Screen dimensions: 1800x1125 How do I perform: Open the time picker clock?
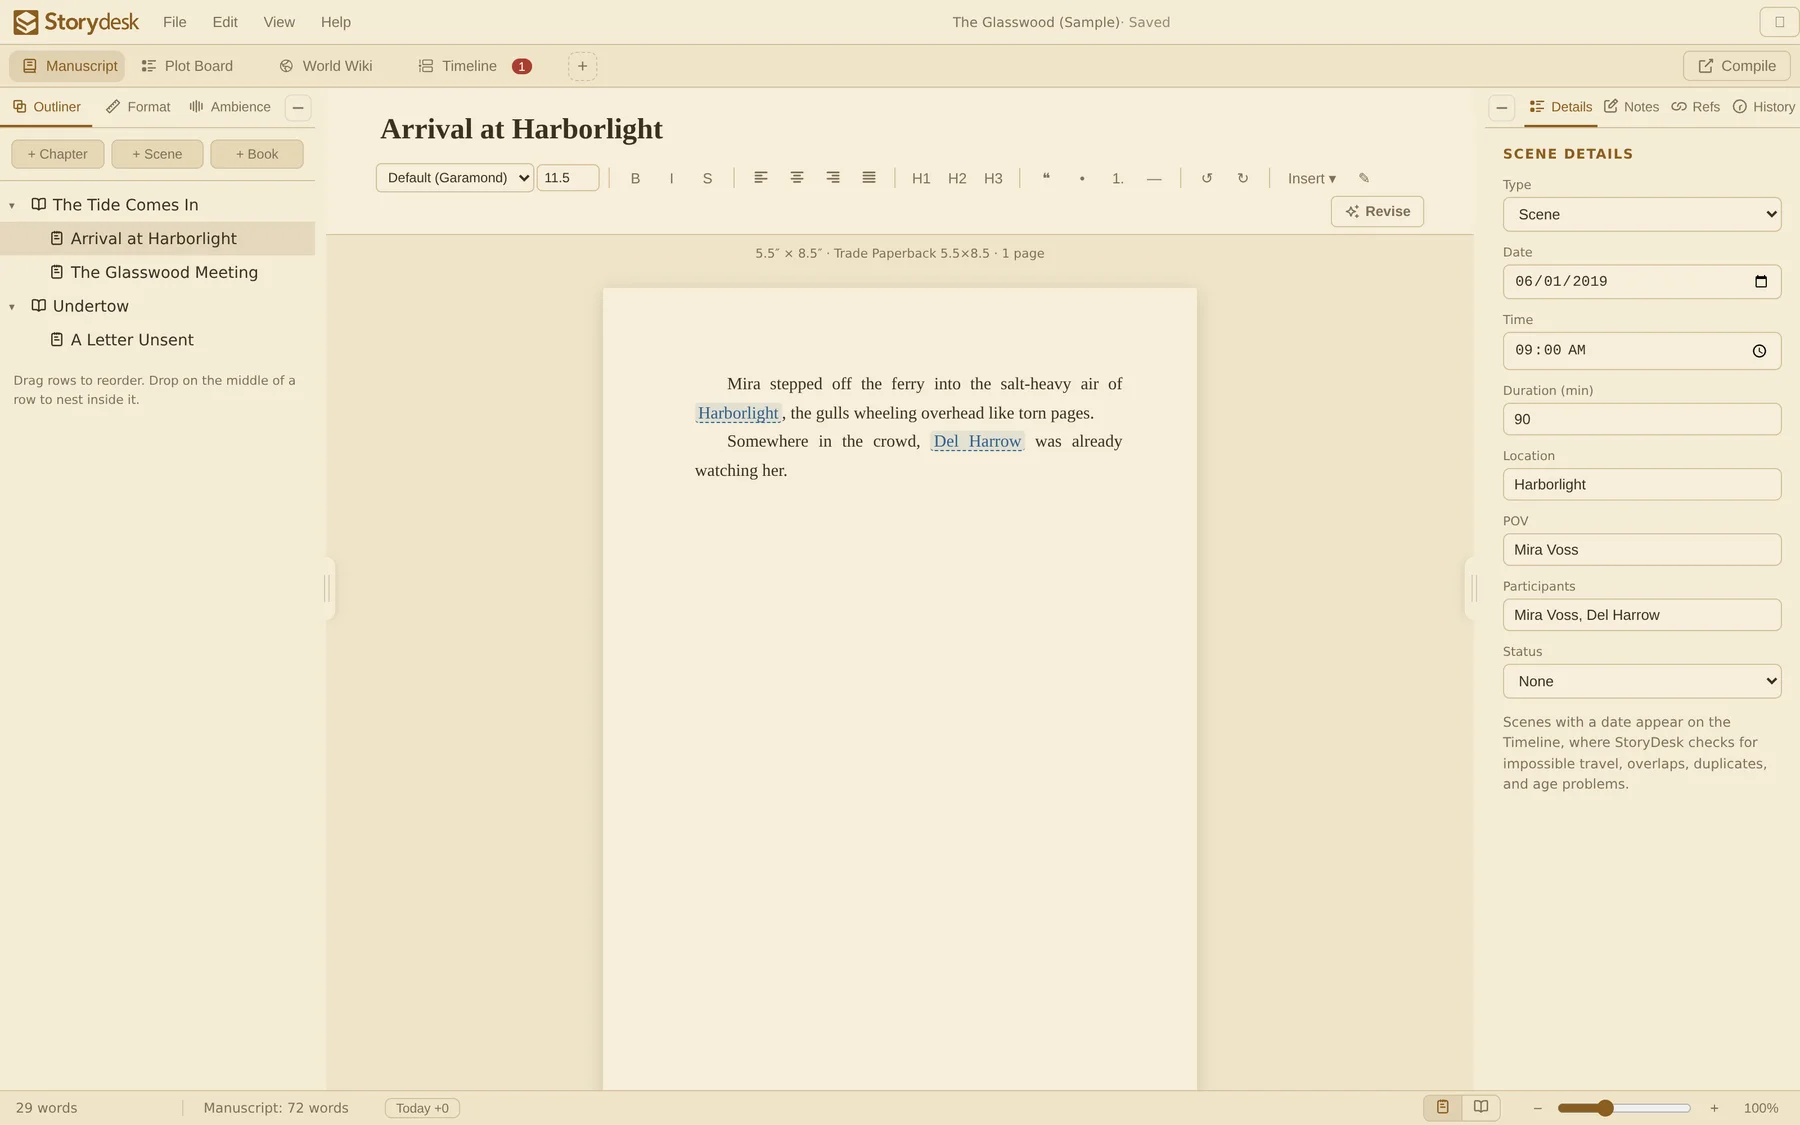pyautogui.click(x=1759, y=351)
